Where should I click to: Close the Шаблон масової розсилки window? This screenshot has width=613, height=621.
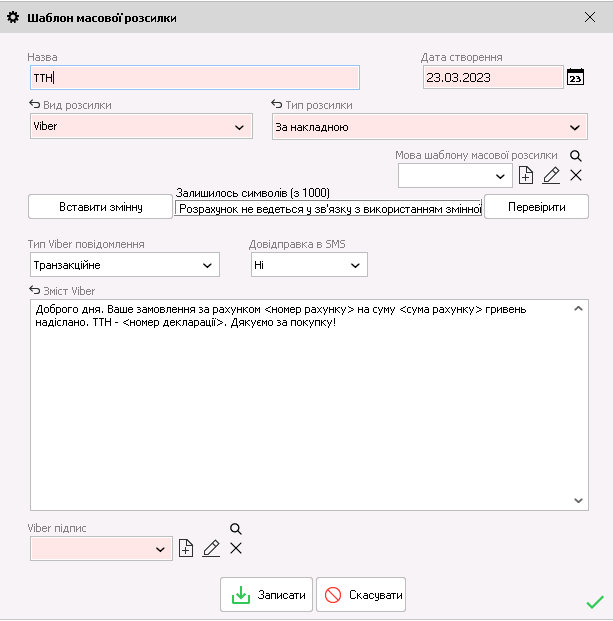point(590,17)
